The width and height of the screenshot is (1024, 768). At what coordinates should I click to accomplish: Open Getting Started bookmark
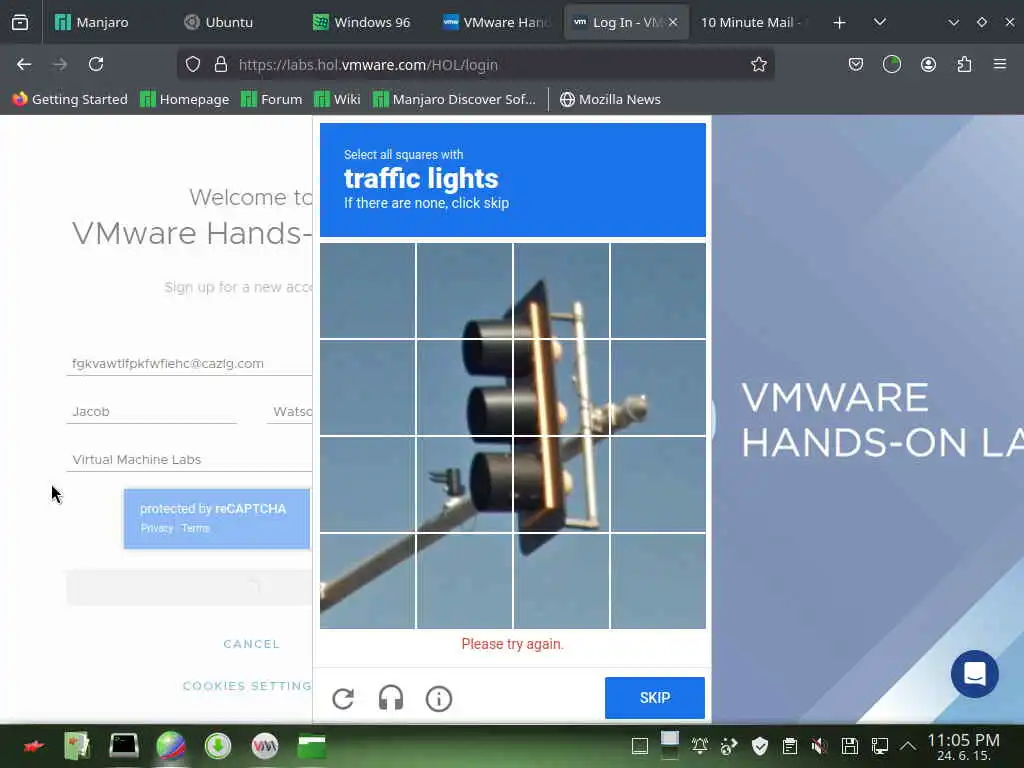[x=70, y=99]
